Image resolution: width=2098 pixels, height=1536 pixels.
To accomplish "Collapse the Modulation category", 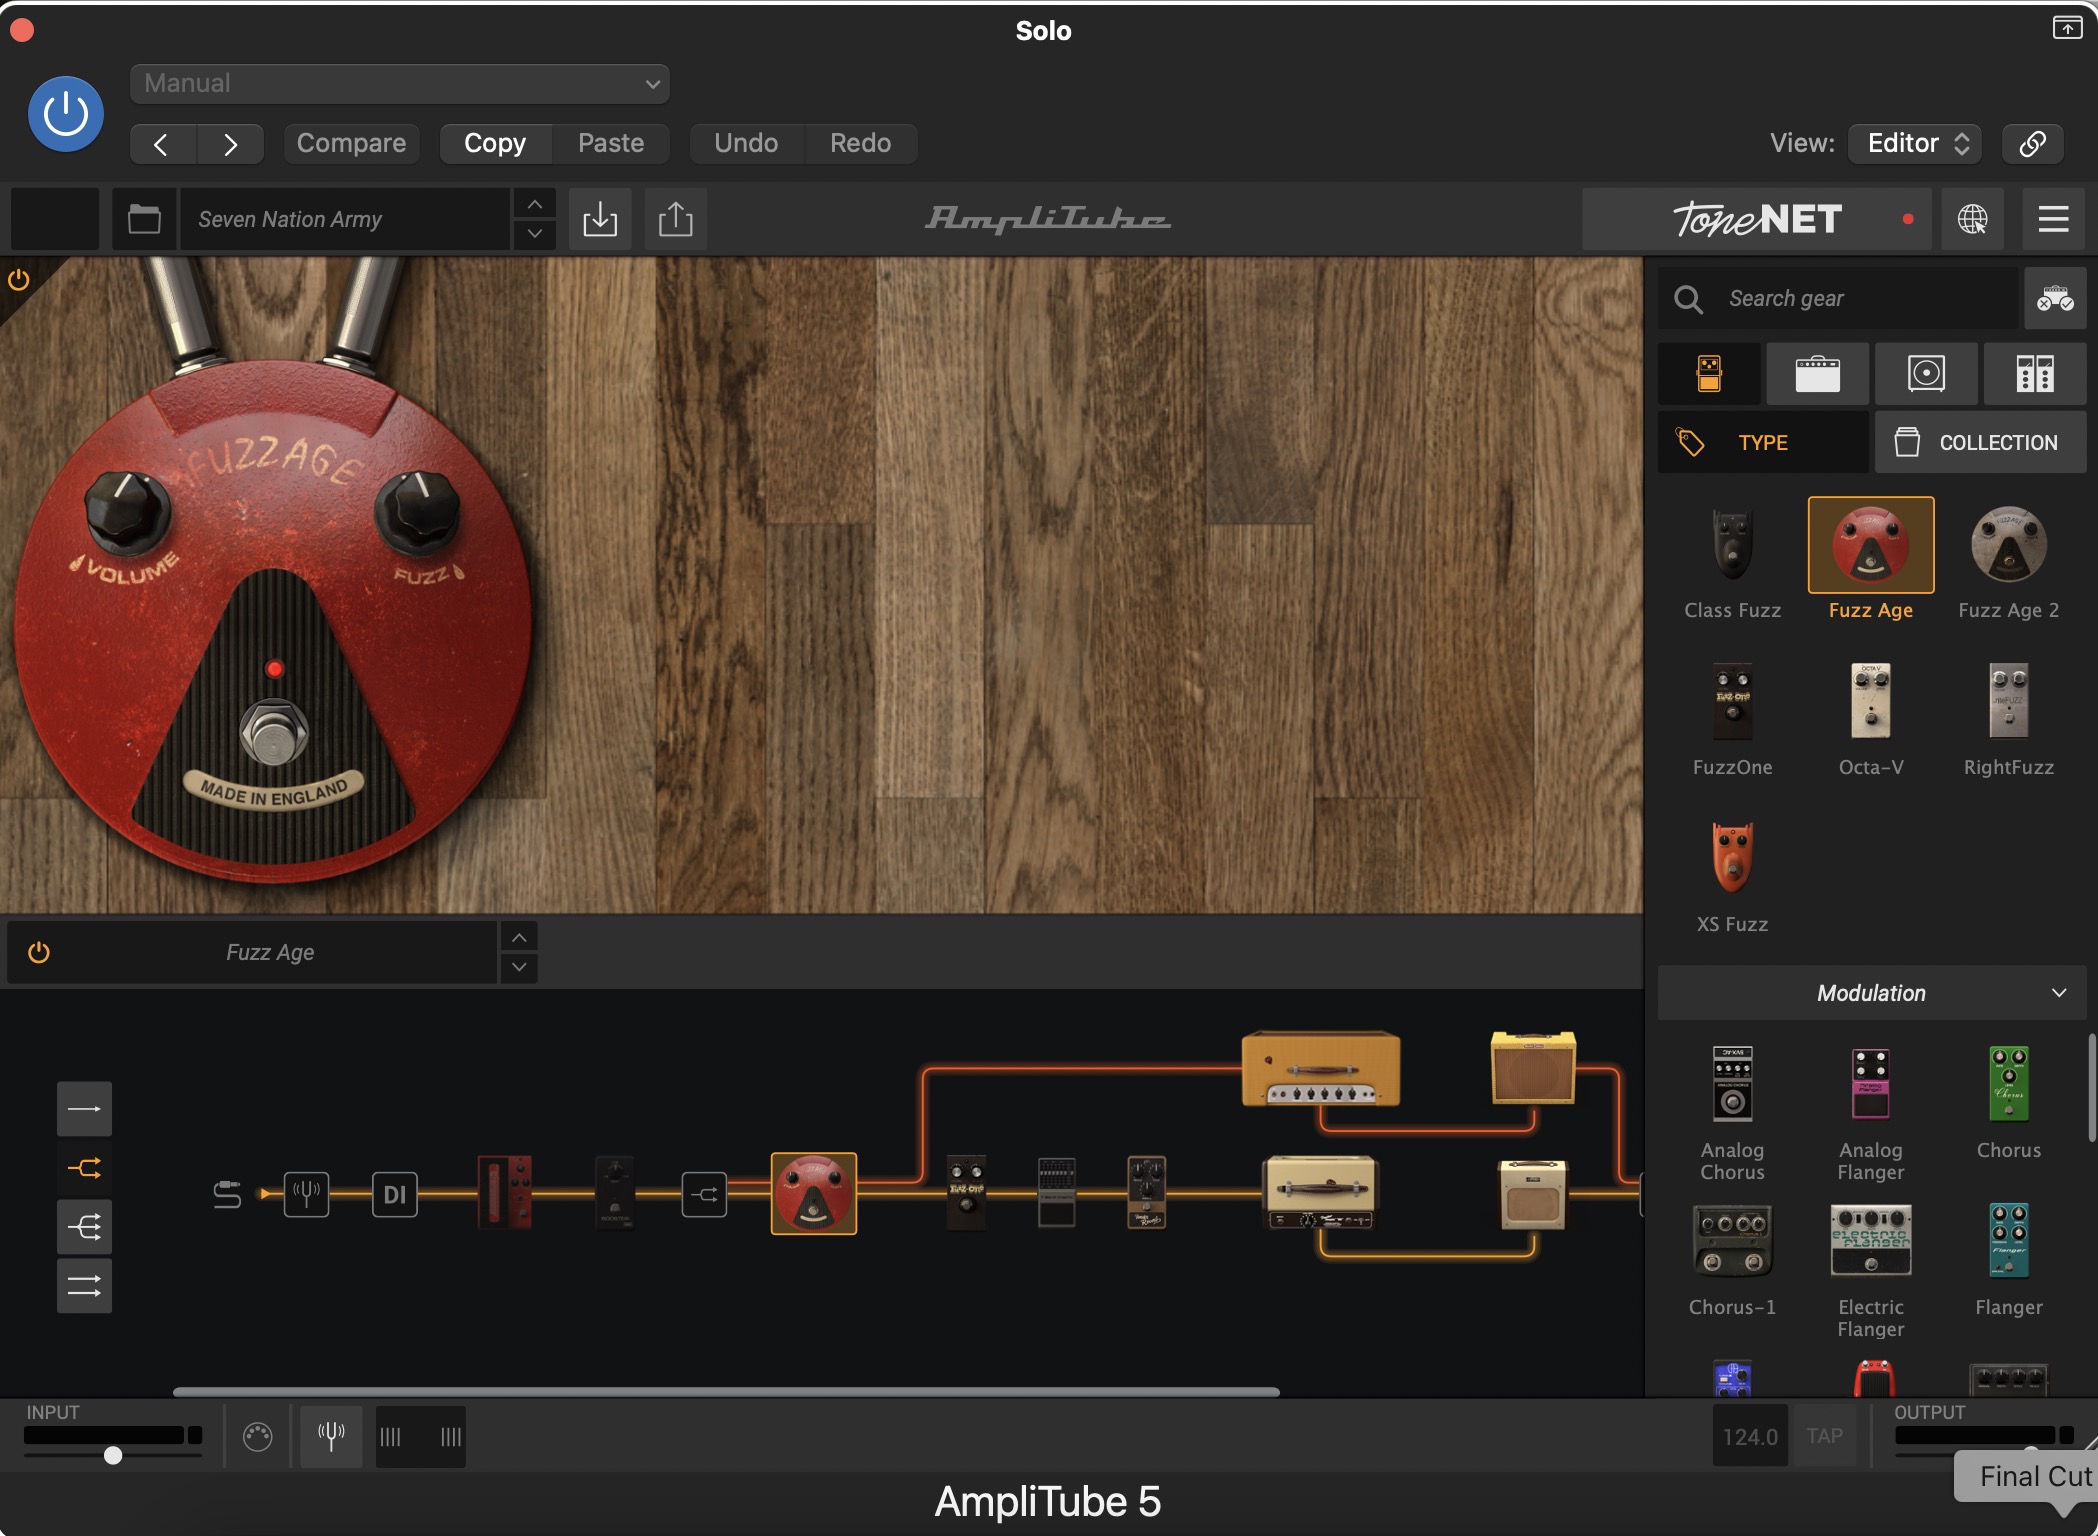I will tap(1871, 993).
